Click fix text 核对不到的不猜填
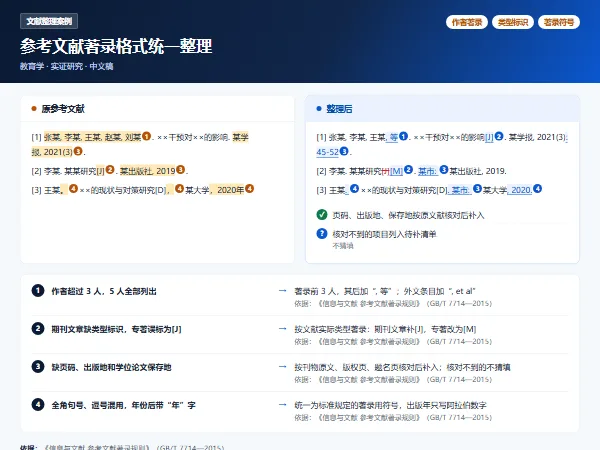Viewport: 600px width, 450px height. coord(478,367)
